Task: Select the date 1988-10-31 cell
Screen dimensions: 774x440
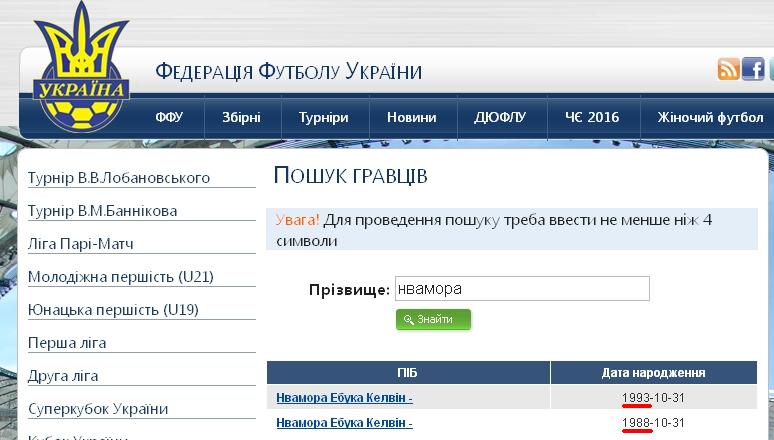Action: tap(654, 423)
